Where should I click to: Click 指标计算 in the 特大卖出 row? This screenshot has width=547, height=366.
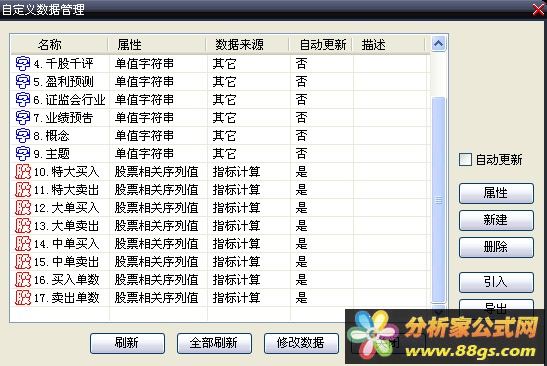[x=237, y=189]
